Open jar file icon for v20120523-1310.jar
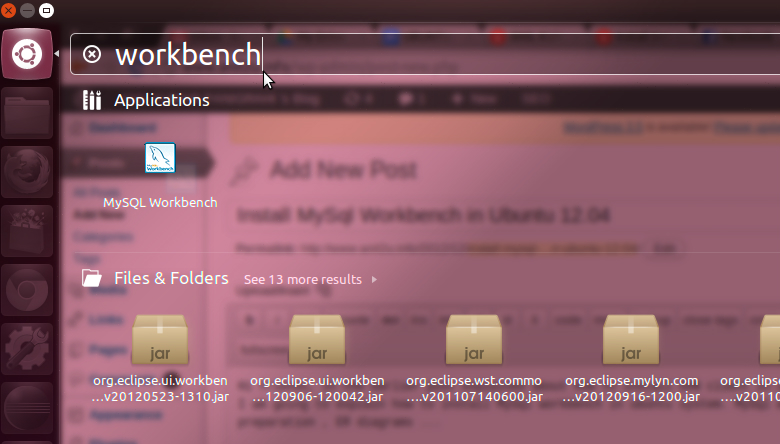This screenshot has width=780, height=444. 160,340
